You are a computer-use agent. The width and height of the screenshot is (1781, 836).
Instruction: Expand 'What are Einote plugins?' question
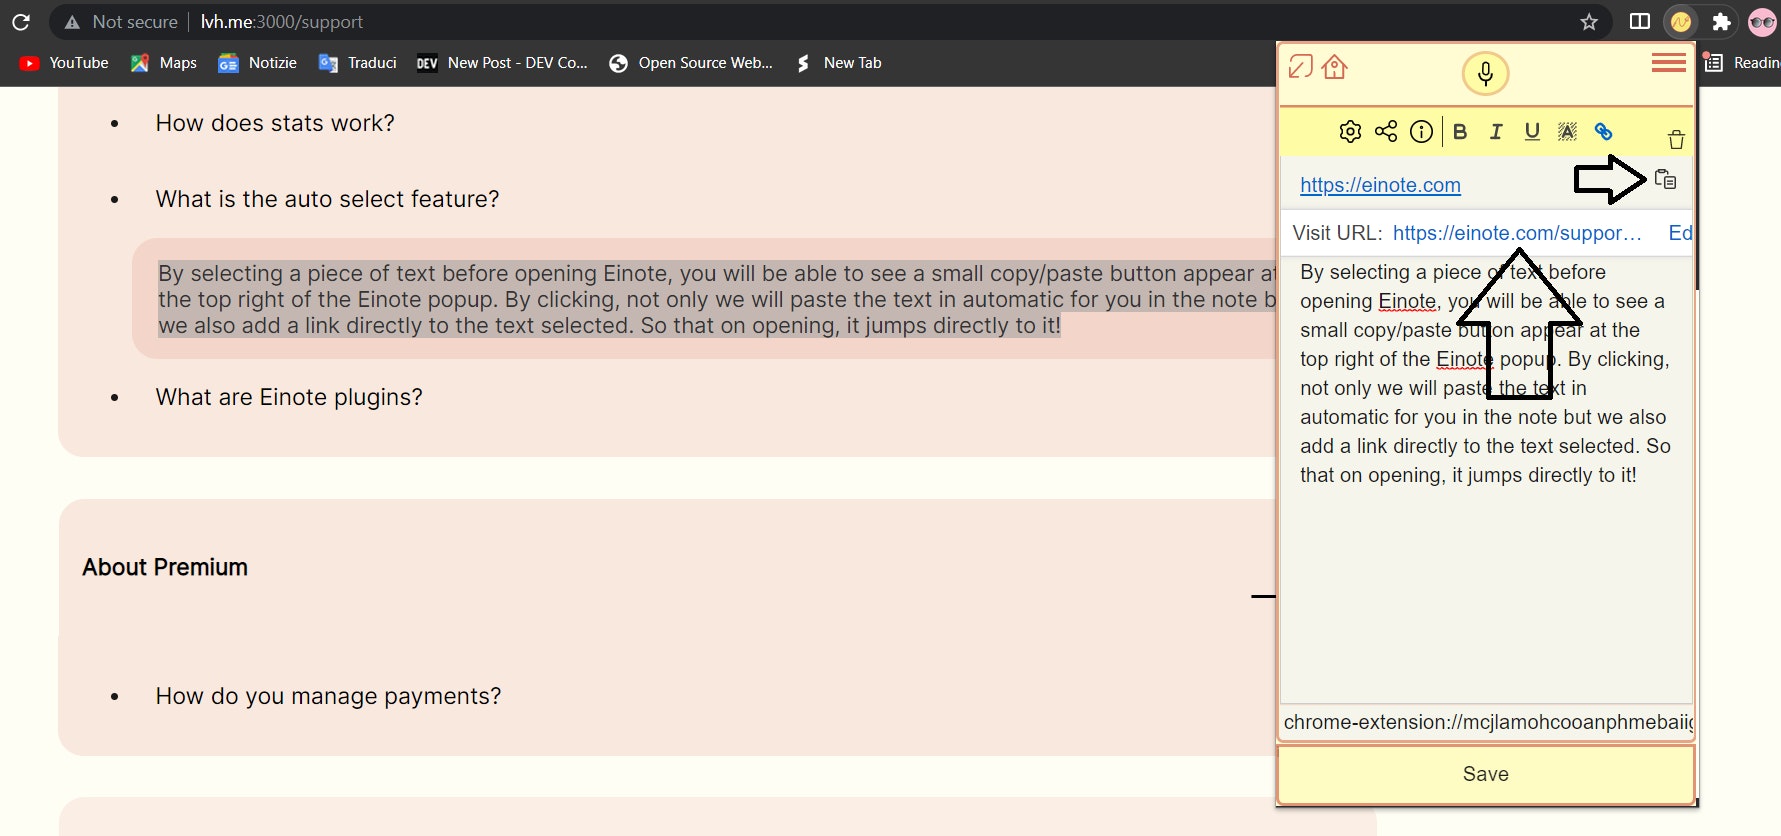point(289,397)
